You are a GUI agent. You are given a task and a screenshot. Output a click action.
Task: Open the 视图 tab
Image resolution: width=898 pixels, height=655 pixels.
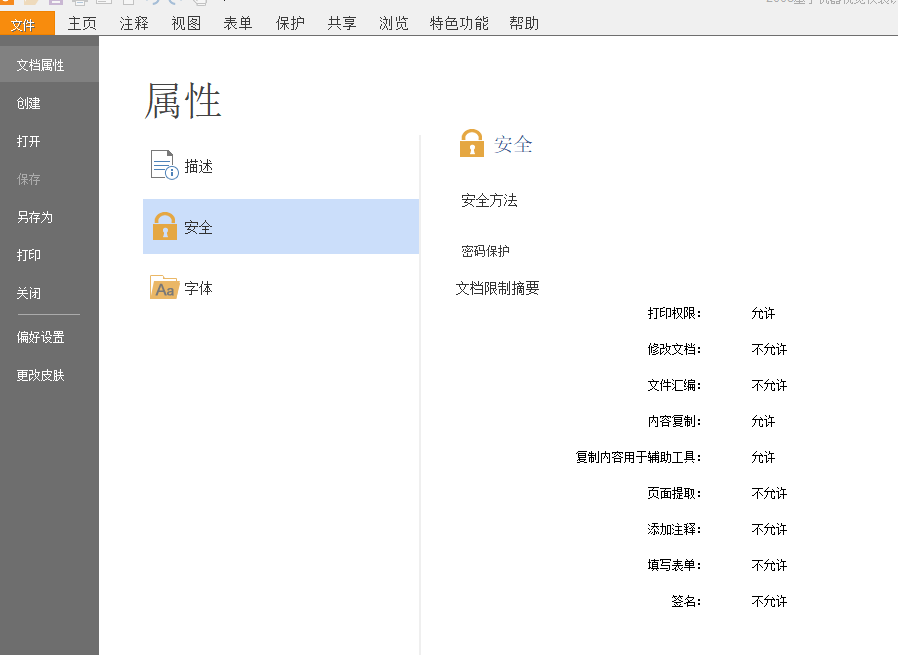(x=186, y=23)
